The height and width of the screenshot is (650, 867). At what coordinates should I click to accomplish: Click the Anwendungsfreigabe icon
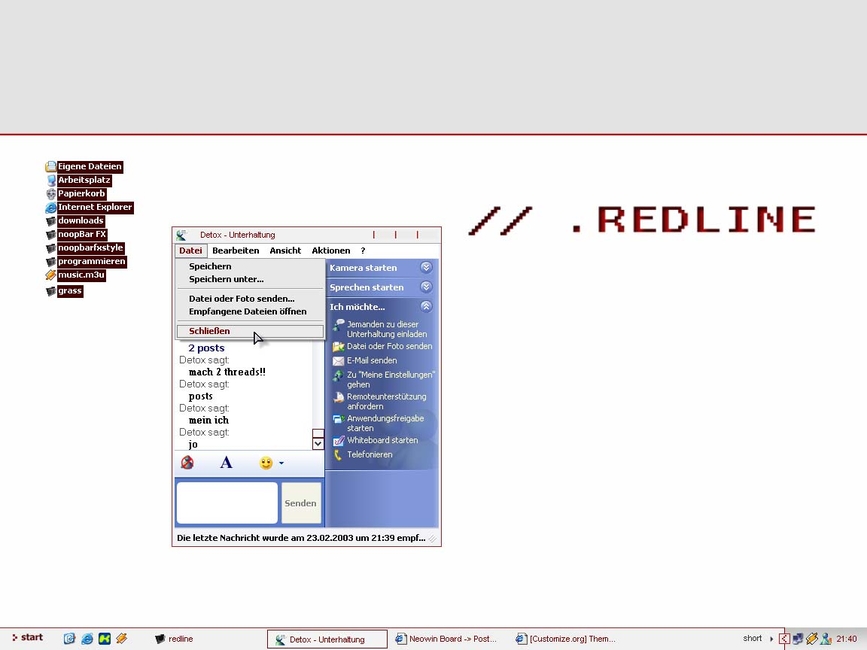coord(338,420)
